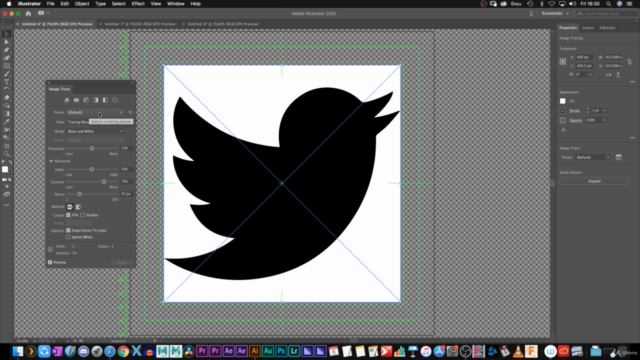Open the rotation angle dropdown
The image size is (640, 360).
[590, 75]
